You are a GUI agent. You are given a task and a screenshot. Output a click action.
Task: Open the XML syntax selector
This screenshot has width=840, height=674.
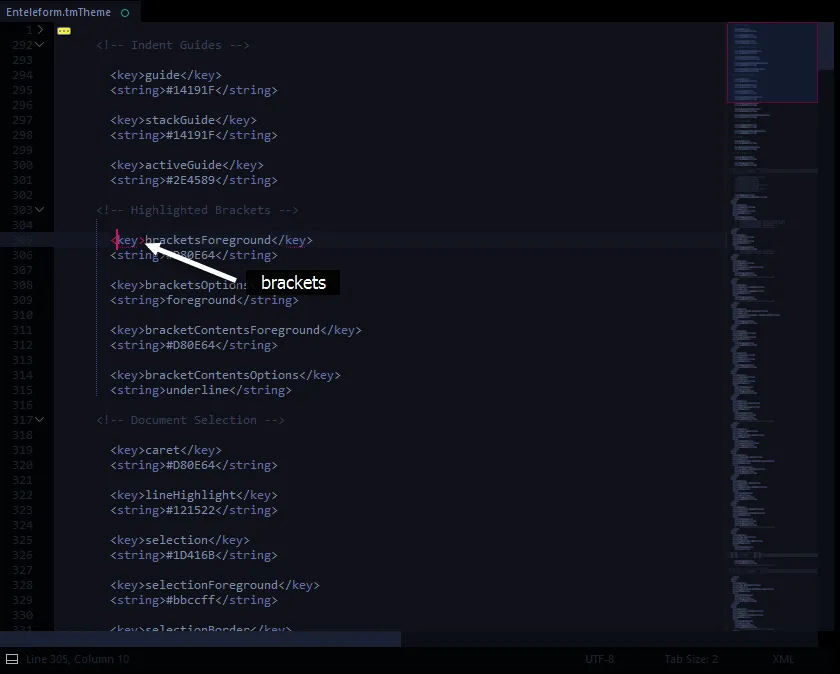783,659
